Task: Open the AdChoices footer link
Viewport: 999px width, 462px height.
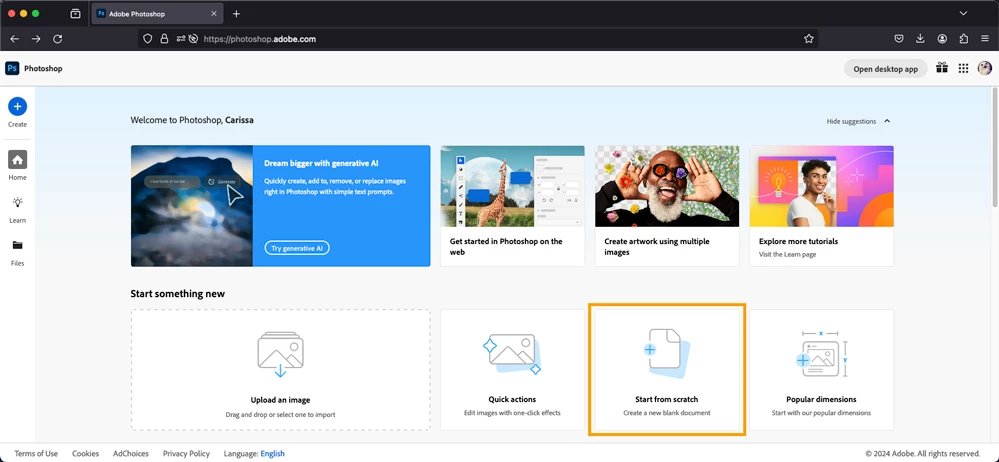Action: [x=131, y=454]
